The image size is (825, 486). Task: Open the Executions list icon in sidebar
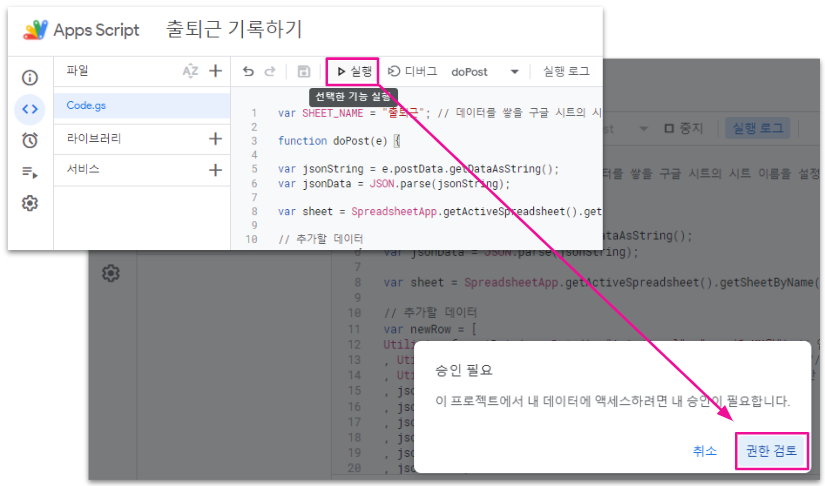point(30,172)
